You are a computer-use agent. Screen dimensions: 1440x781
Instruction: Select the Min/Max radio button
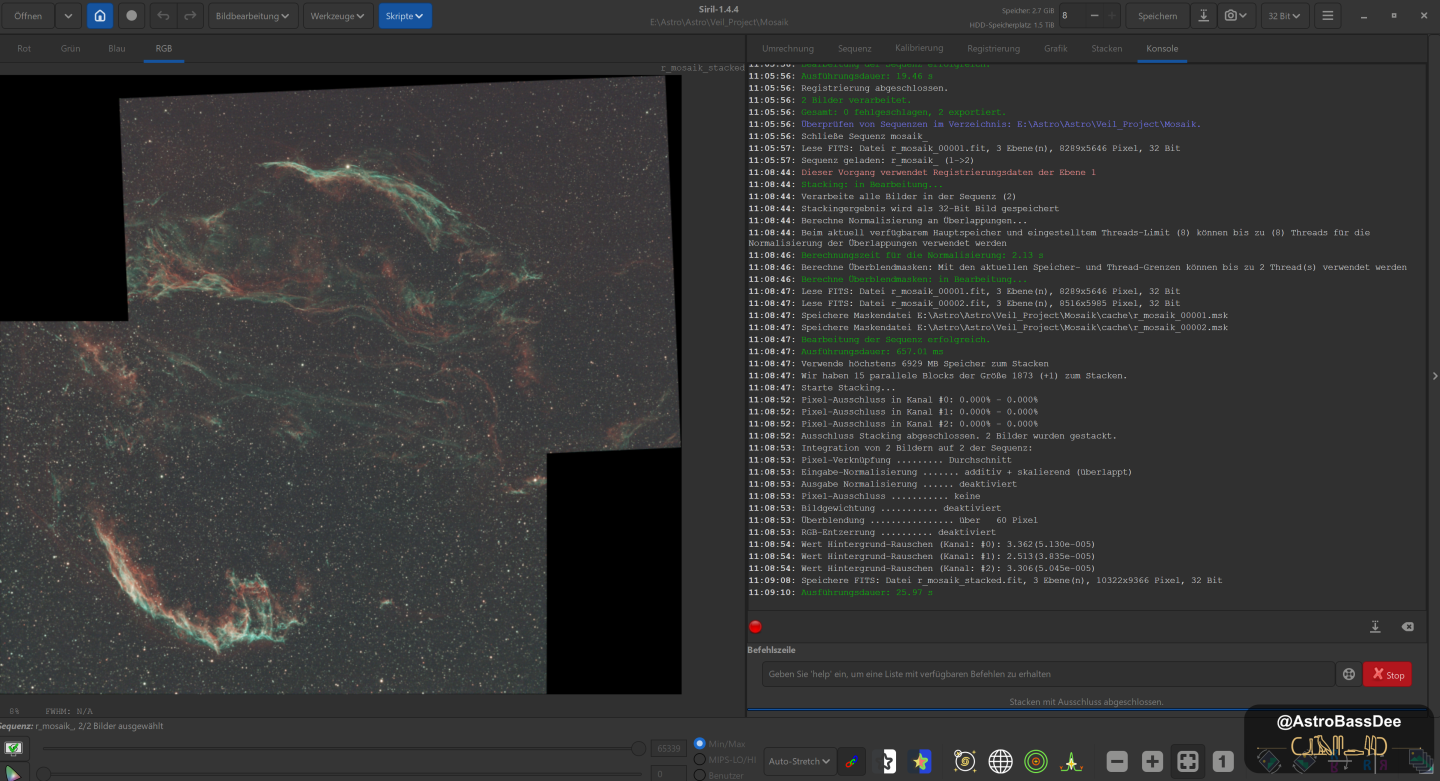[699, 744]
